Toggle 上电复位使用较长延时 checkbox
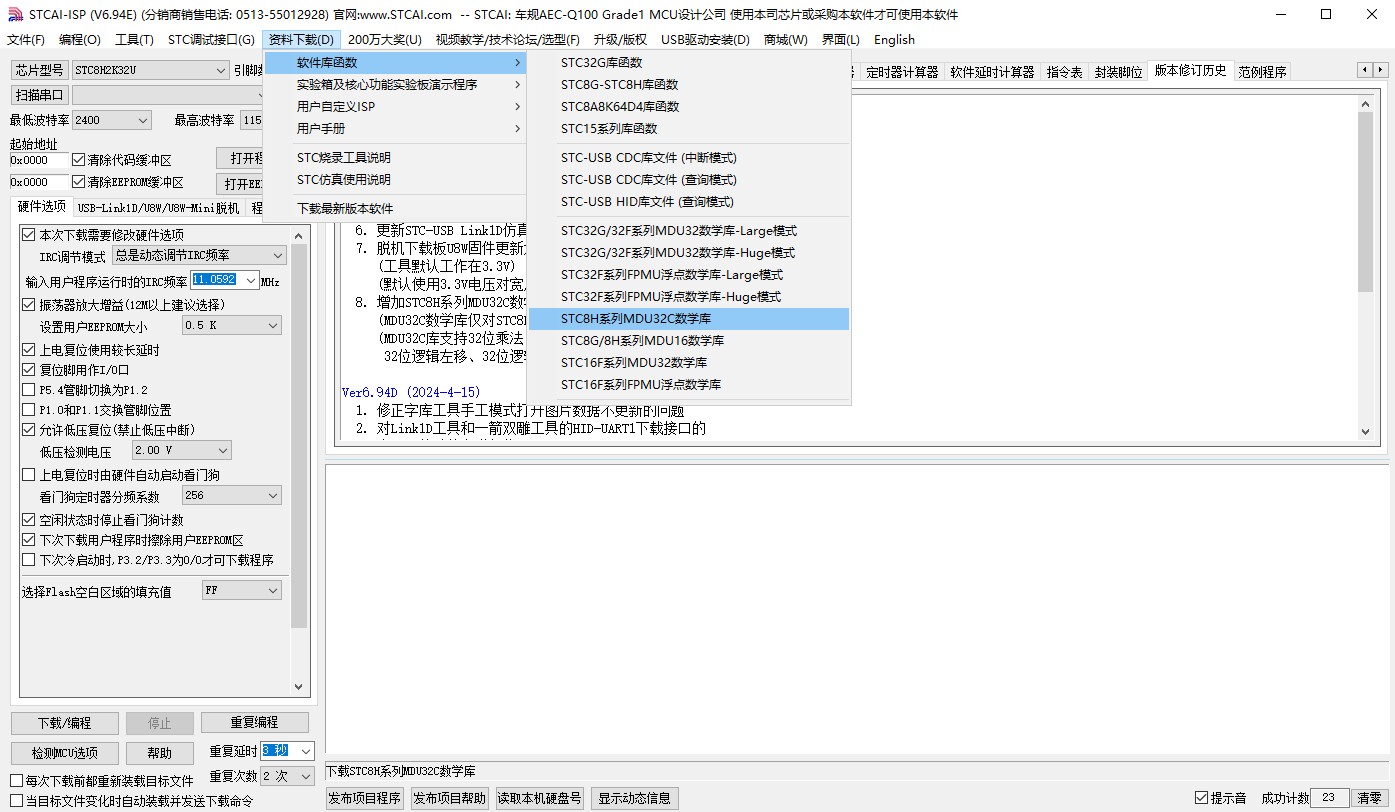This screenshot has height=812, width=1395. pos(29,350)
